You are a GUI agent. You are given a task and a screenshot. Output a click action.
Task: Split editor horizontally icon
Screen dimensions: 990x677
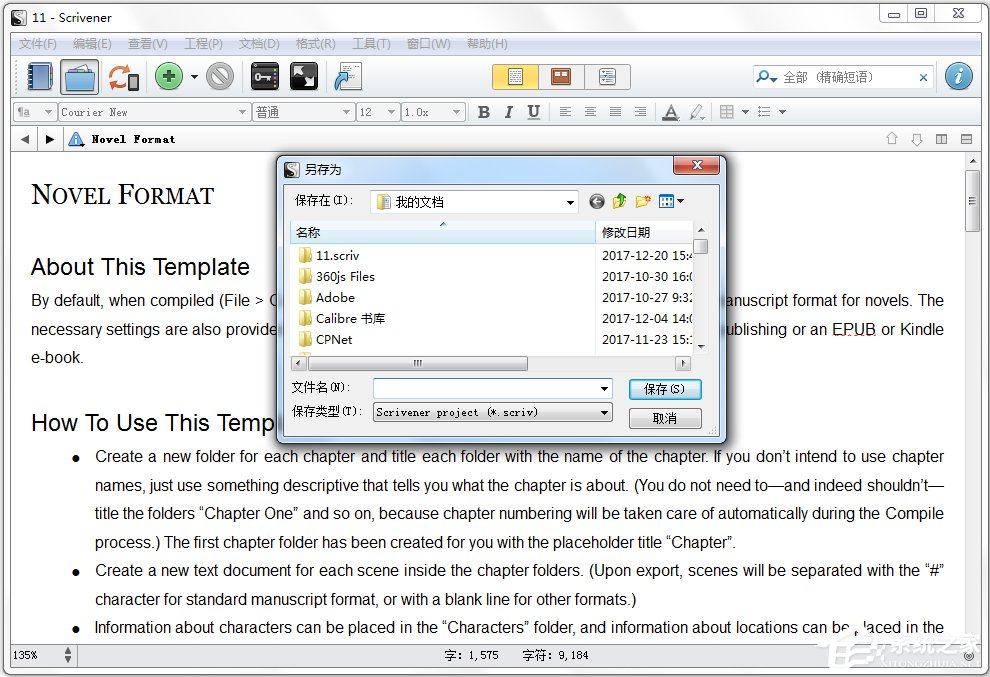(966, 139)
